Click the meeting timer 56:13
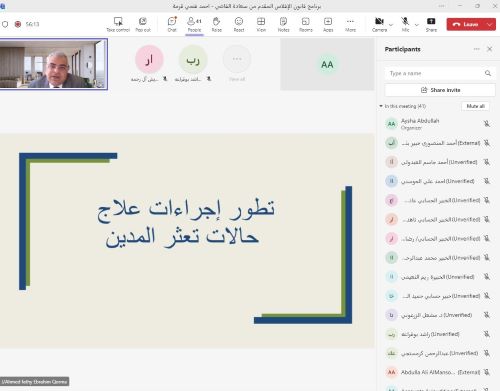This screenshot has width=500, height=391. click(32, 24)
